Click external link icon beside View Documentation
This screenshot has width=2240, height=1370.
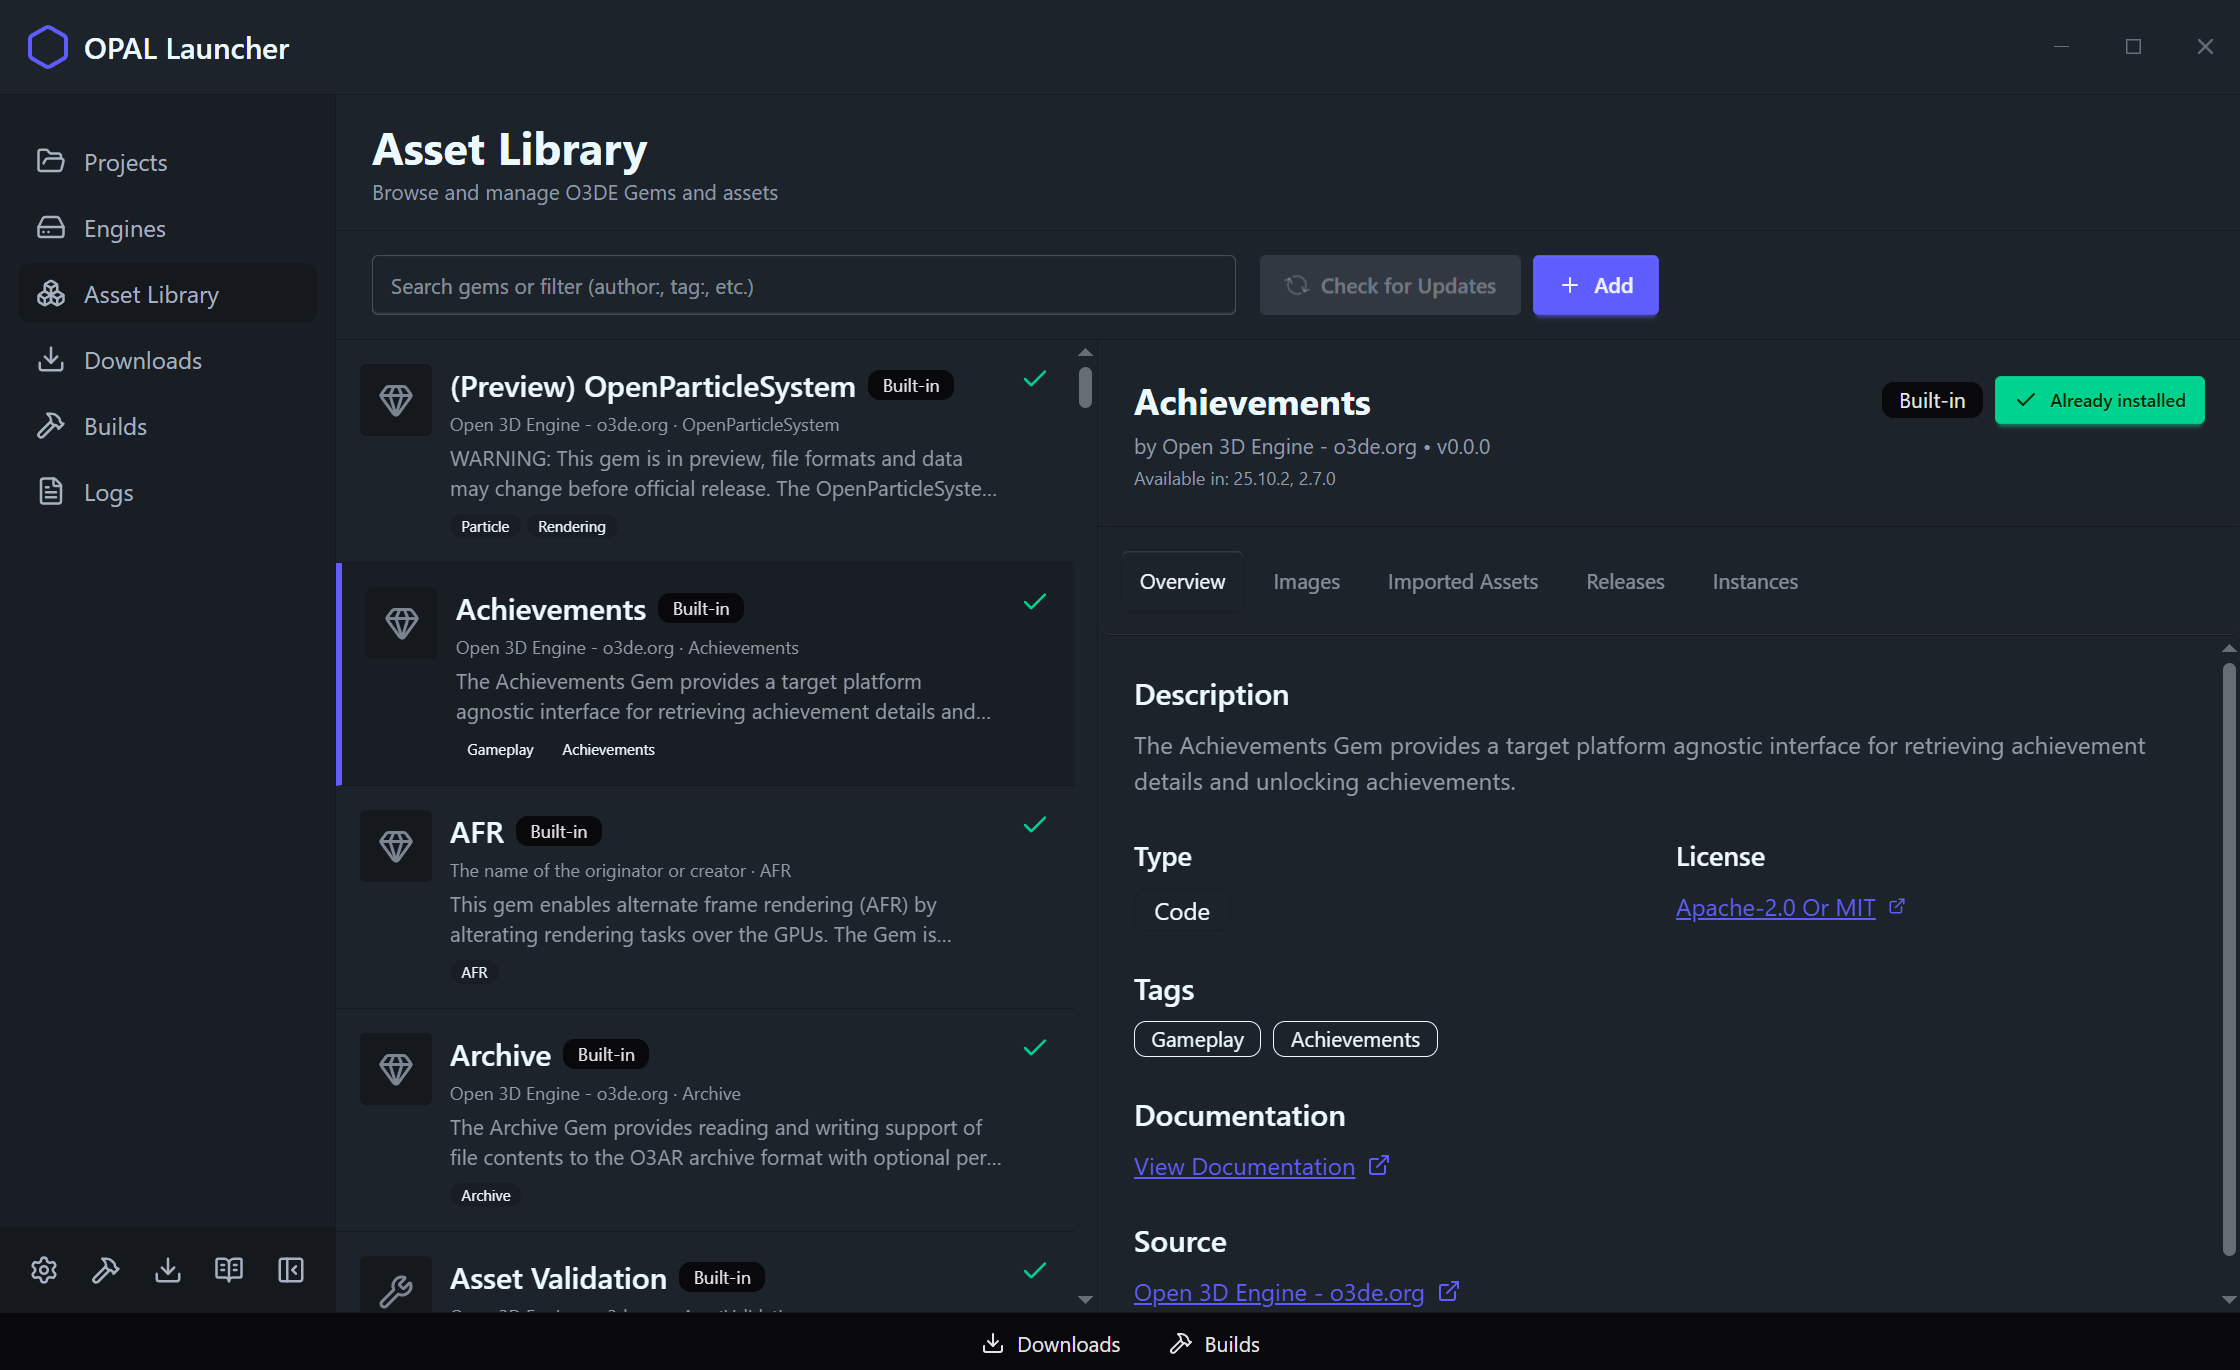tap(1379, 1165)
